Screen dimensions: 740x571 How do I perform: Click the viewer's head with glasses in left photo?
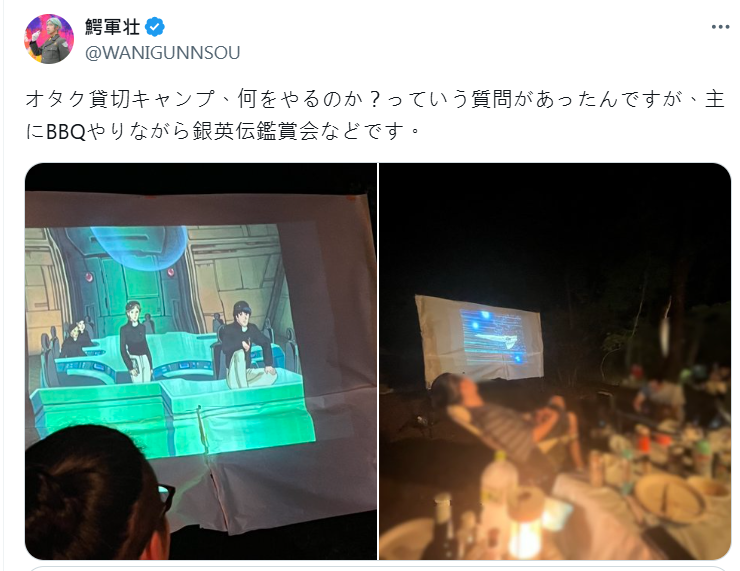pos(99,491)
